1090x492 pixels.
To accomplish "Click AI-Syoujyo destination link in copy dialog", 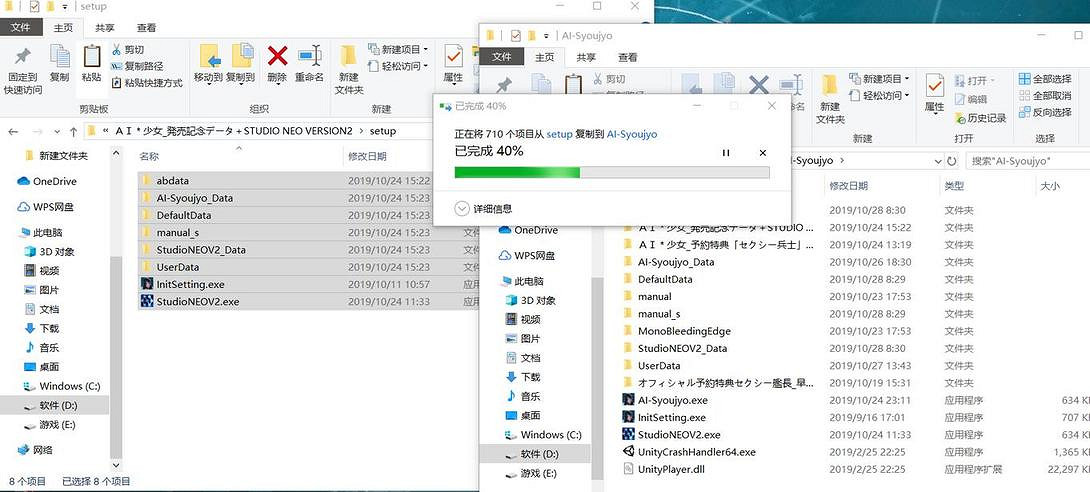I will coord(632,134).
